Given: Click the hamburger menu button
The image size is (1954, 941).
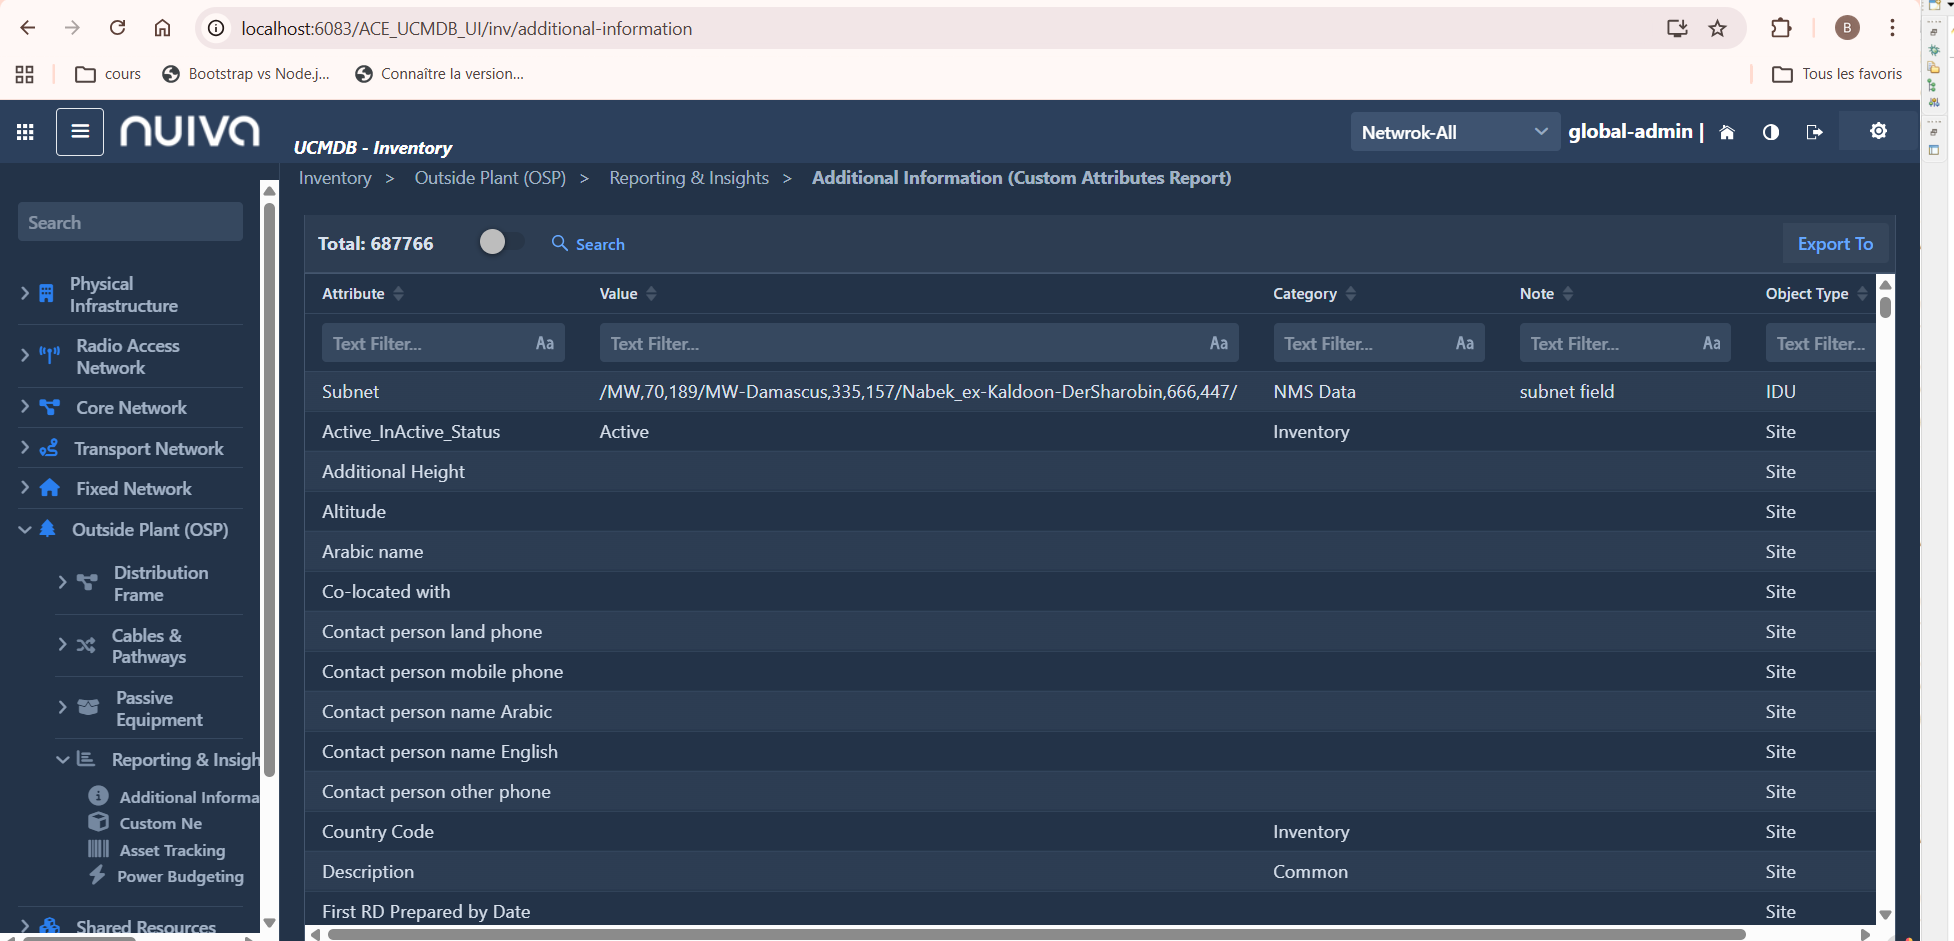Looking at the screenshot, I should pyautogui.click(x=80, y=132).
